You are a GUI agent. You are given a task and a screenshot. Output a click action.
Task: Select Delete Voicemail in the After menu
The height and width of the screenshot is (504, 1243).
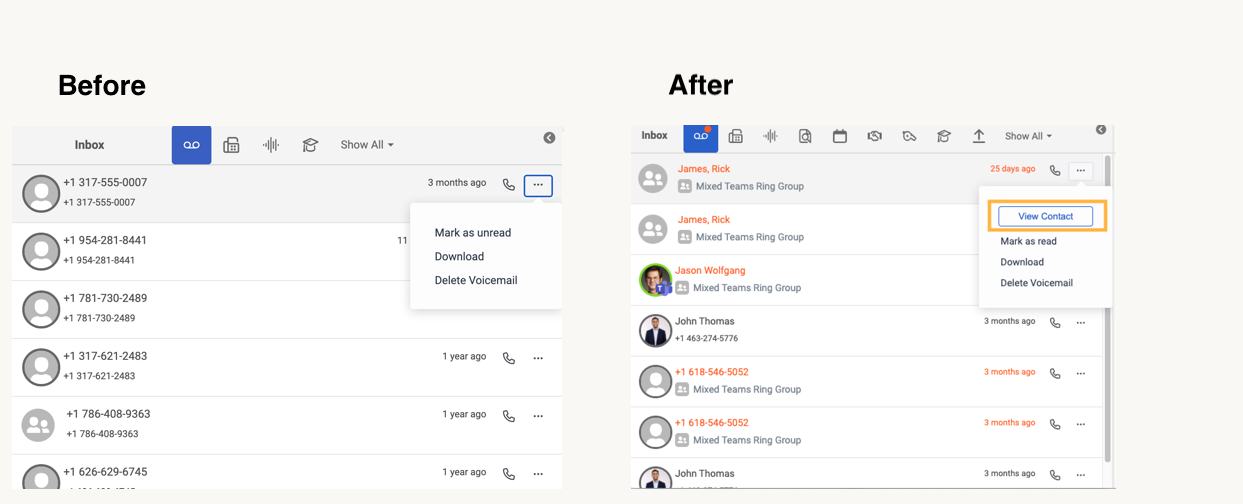click(x=1036, y=283)
